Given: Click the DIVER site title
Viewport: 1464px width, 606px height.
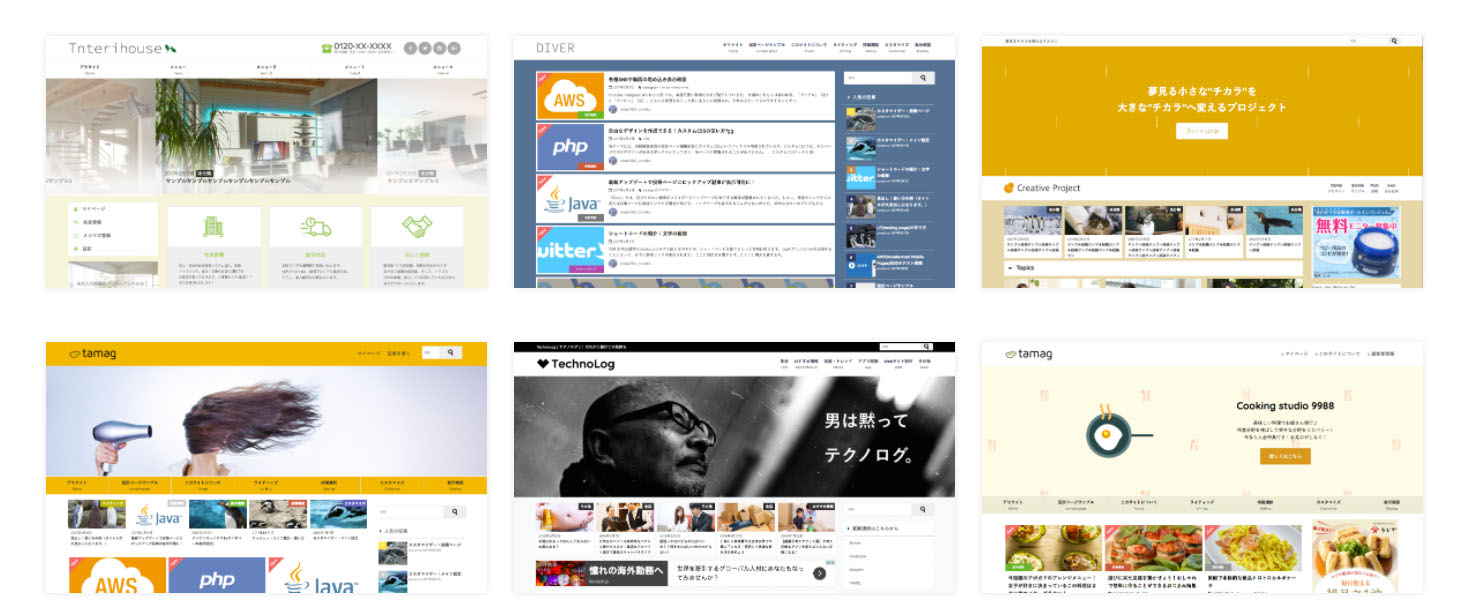Looking at the screenshot, I should [x=555, y=48].
